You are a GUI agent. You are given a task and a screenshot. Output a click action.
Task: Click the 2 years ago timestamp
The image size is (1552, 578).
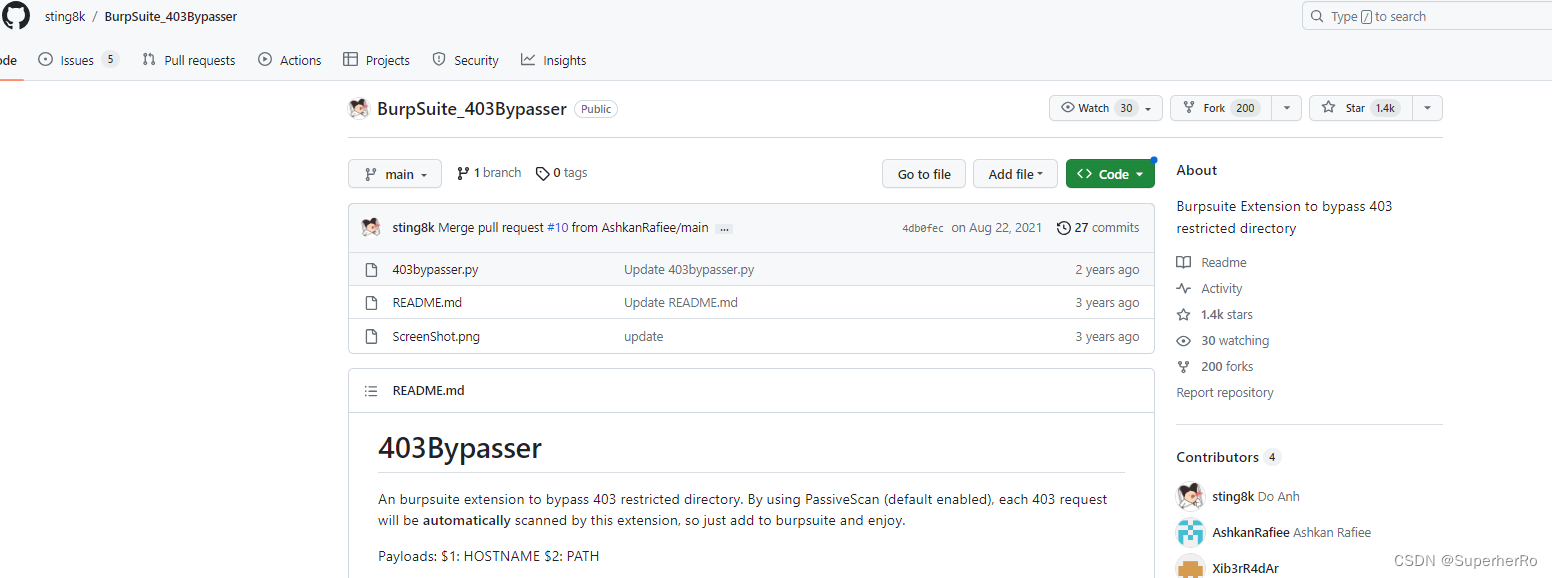point(1107,269)
